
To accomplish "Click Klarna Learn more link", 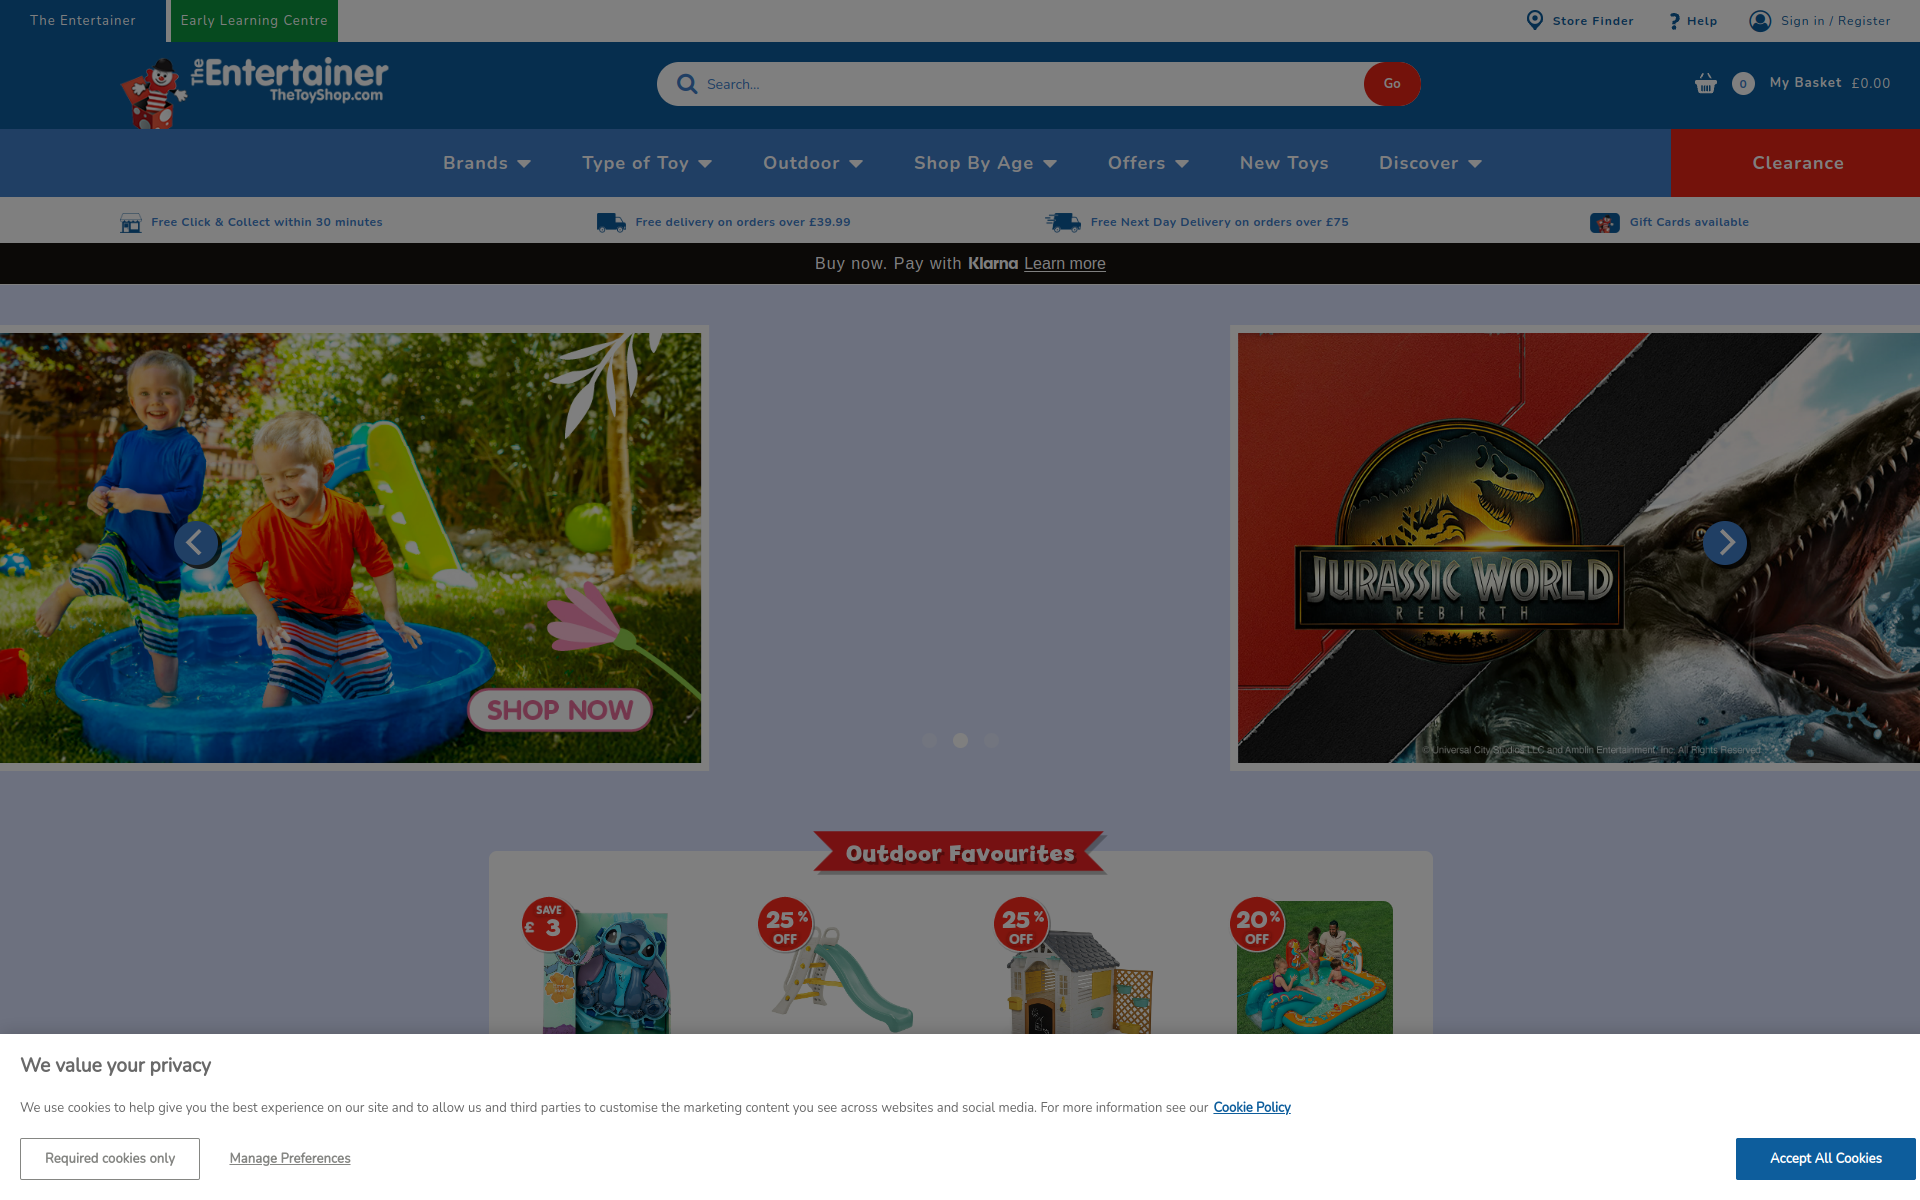I will click(1064, 264).
